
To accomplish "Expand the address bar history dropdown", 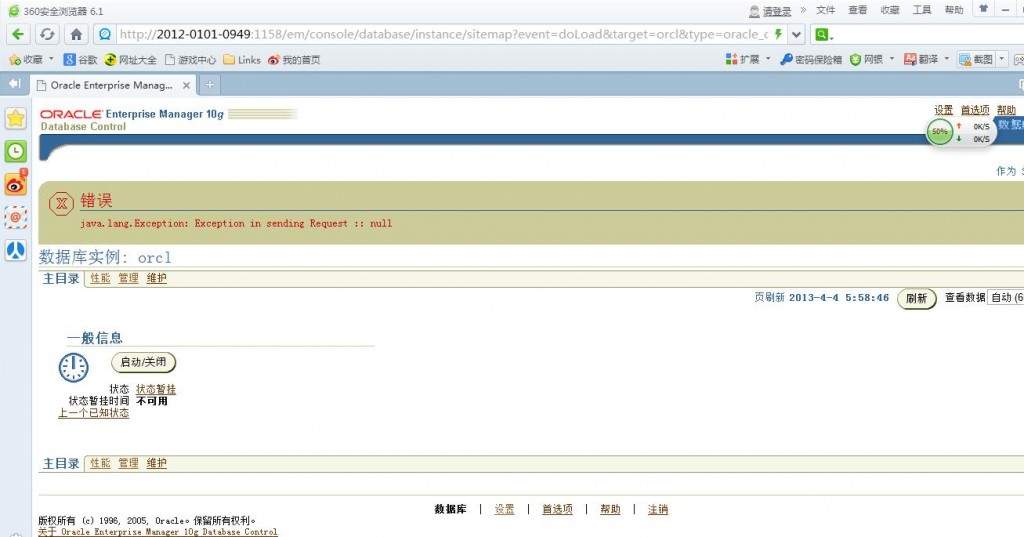I will pos(796,34).
